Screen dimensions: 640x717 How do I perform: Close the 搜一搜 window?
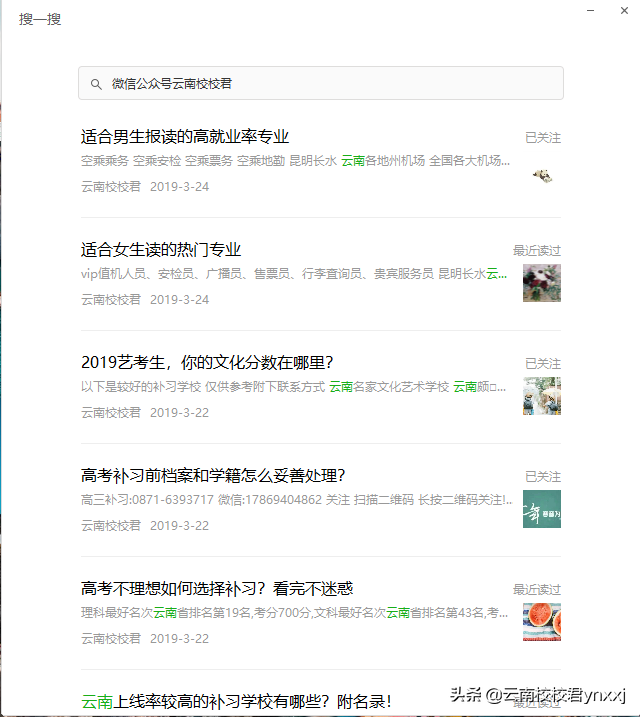pos(624,11)
